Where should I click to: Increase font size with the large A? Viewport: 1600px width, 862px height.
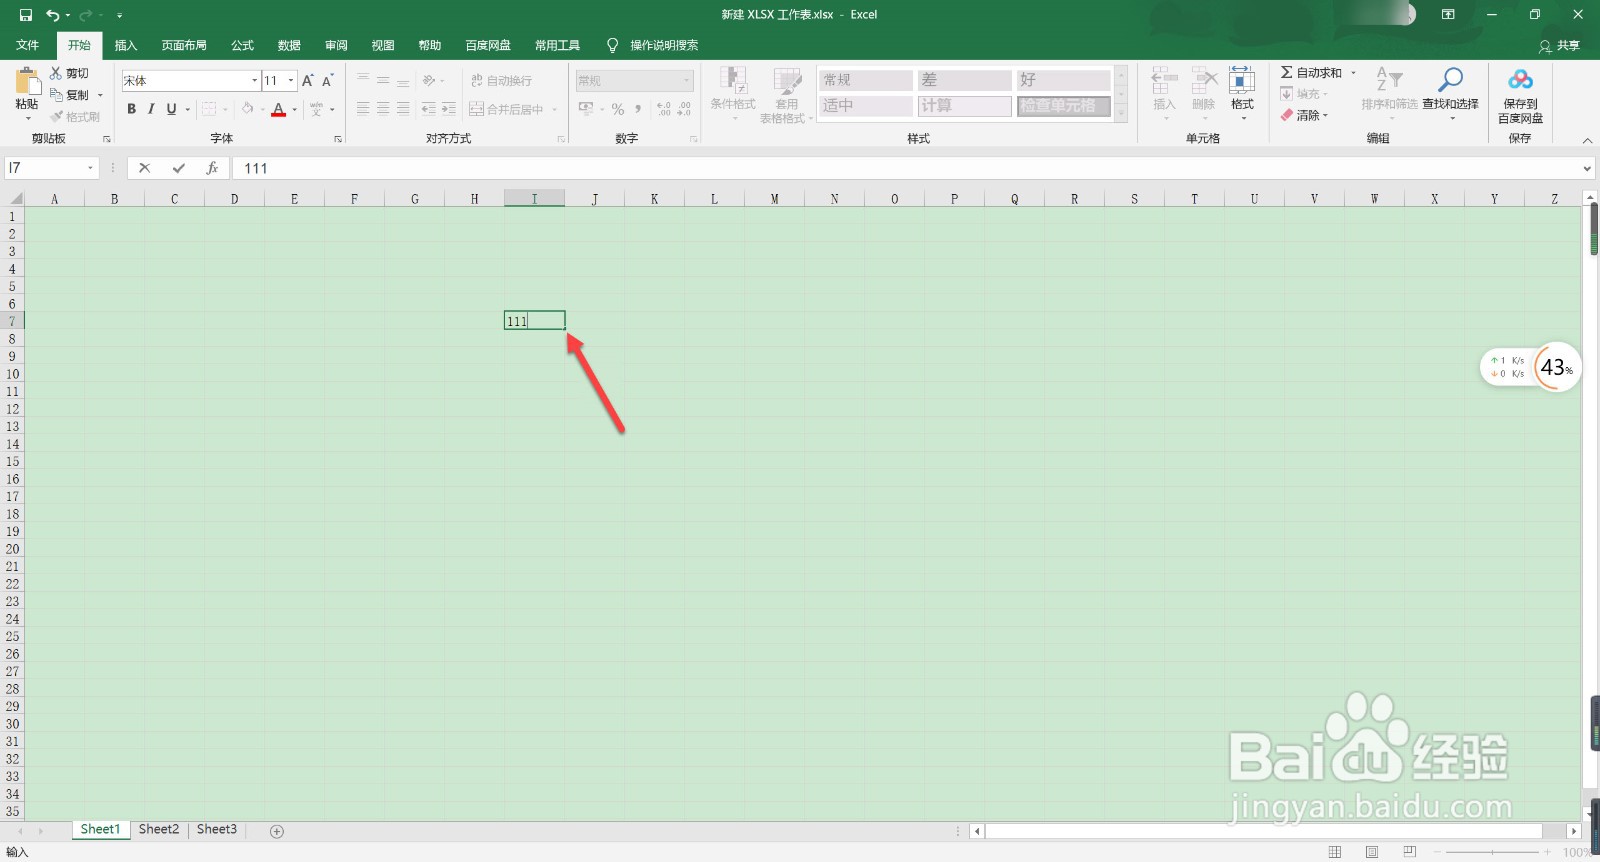308,80
